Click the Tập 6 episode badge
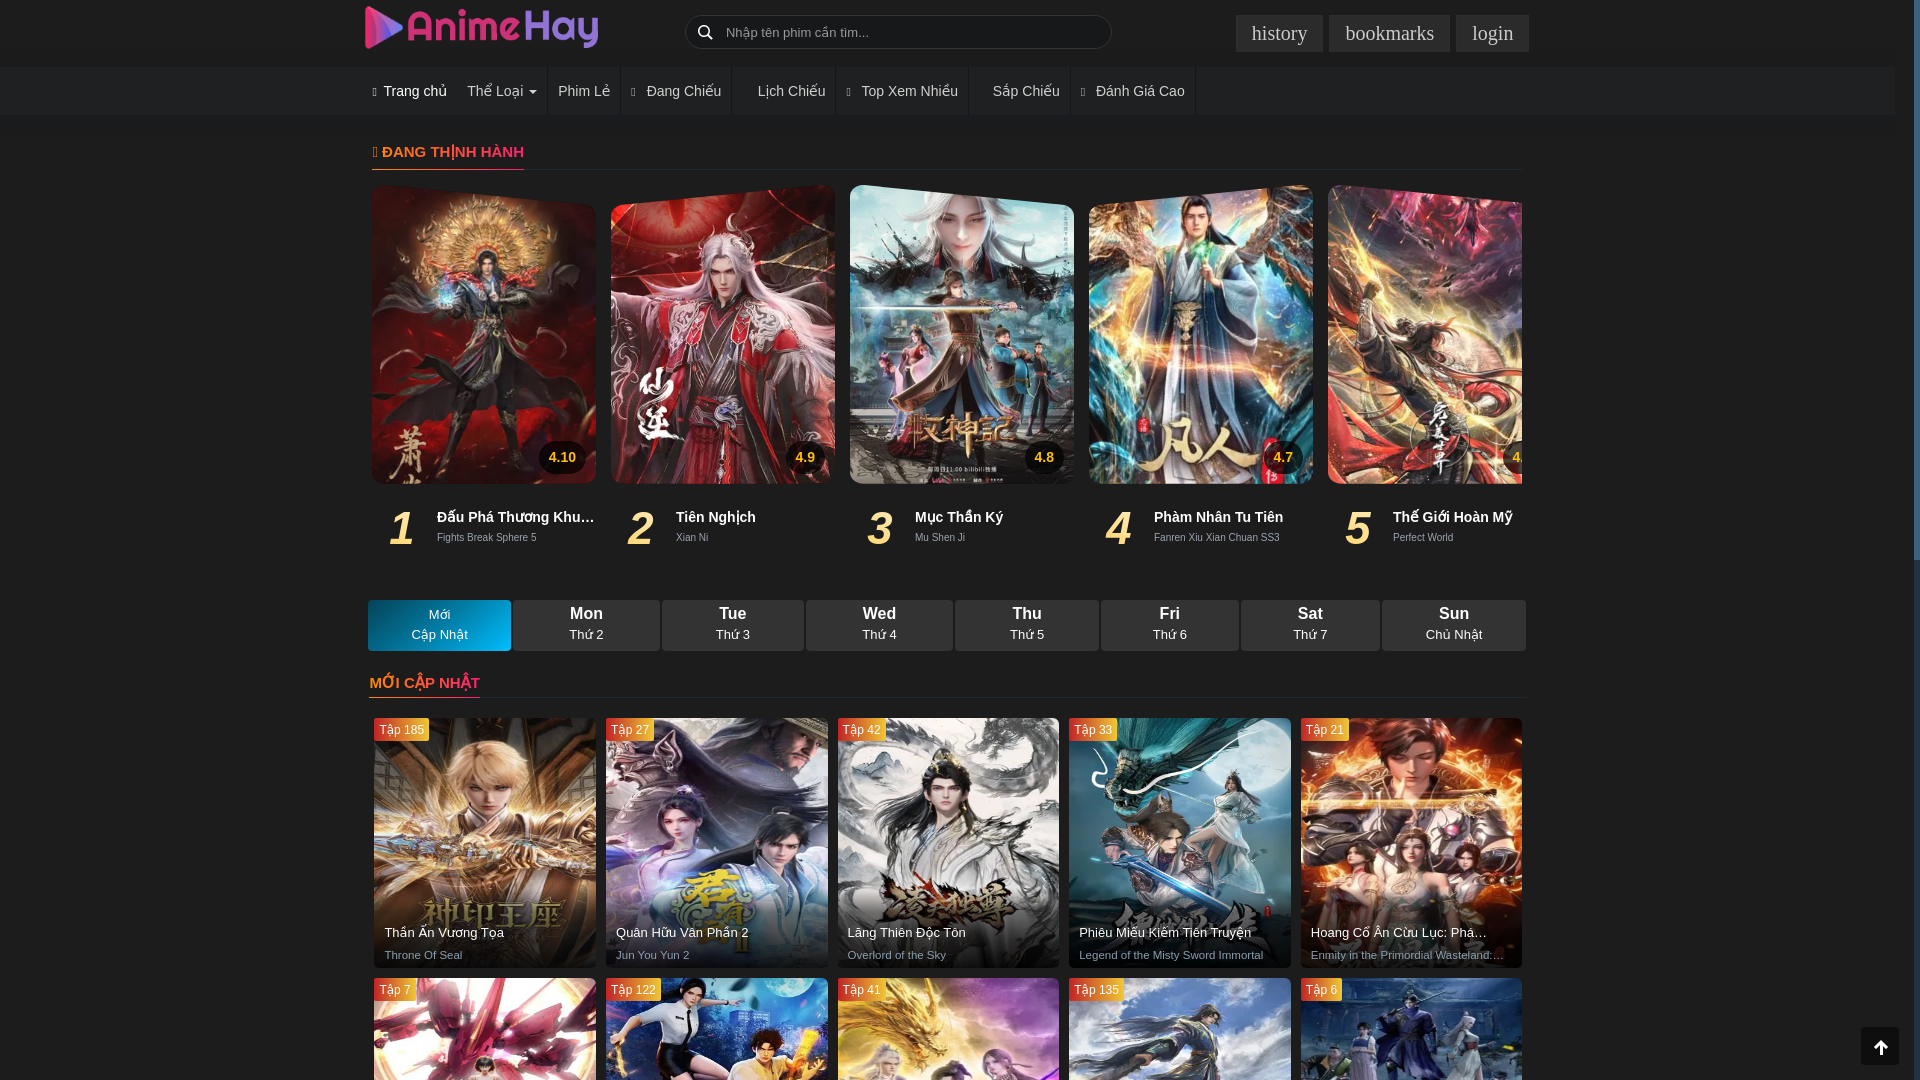 coord(1321,990)
